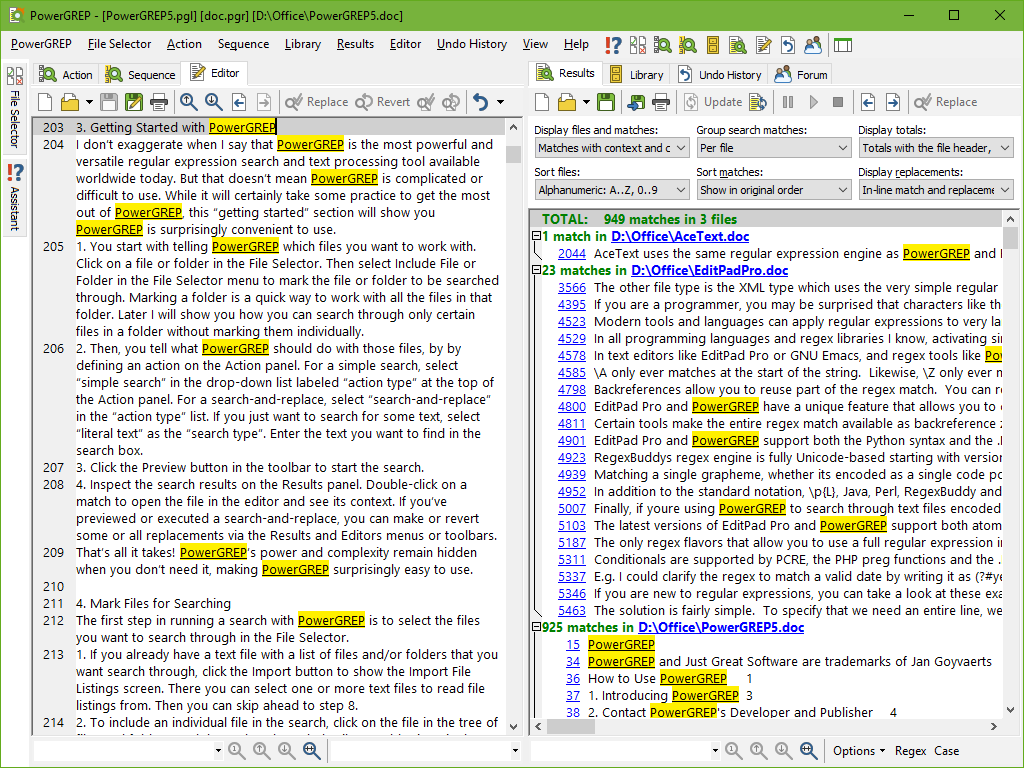The image size is (1024, 768).
Task: Click the Action panel icon in the main toolbar
Action: [x=662, y=45]
